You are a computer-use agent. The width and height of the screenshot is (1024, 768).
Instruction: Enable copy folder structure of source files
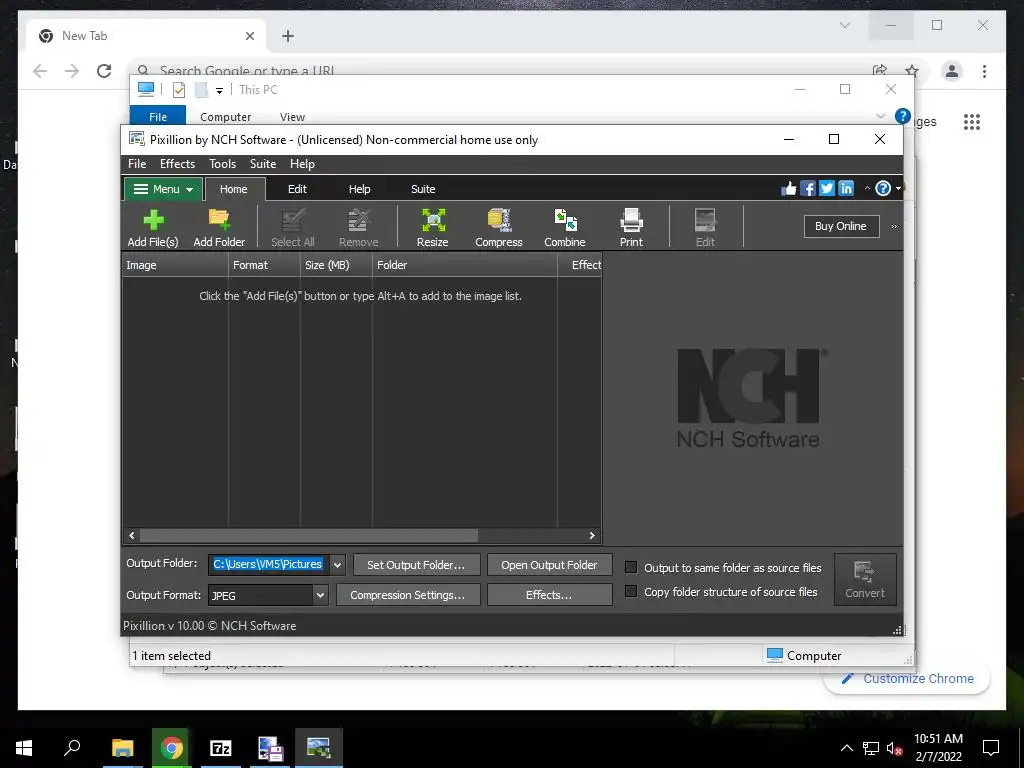631,591
